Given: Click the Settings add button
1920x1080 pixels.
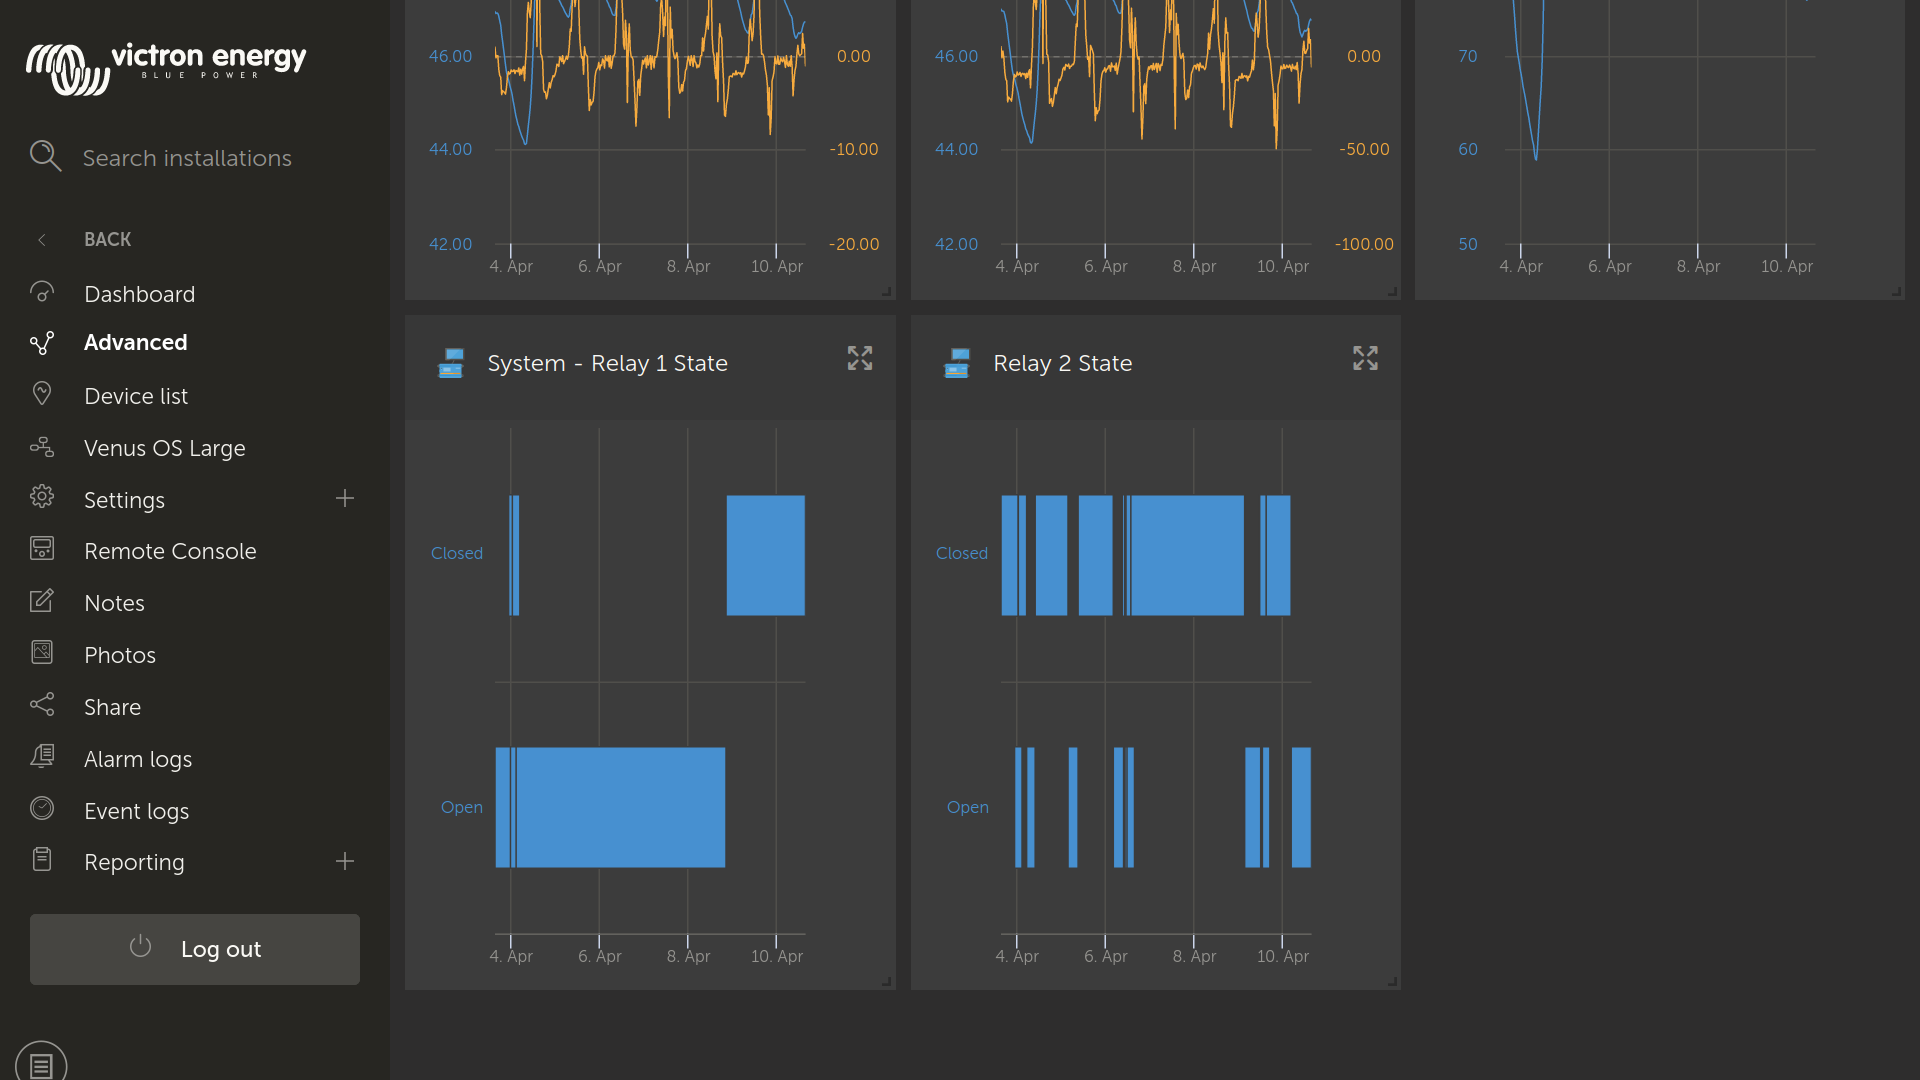Looking at the screenshot, I should 343,498.
